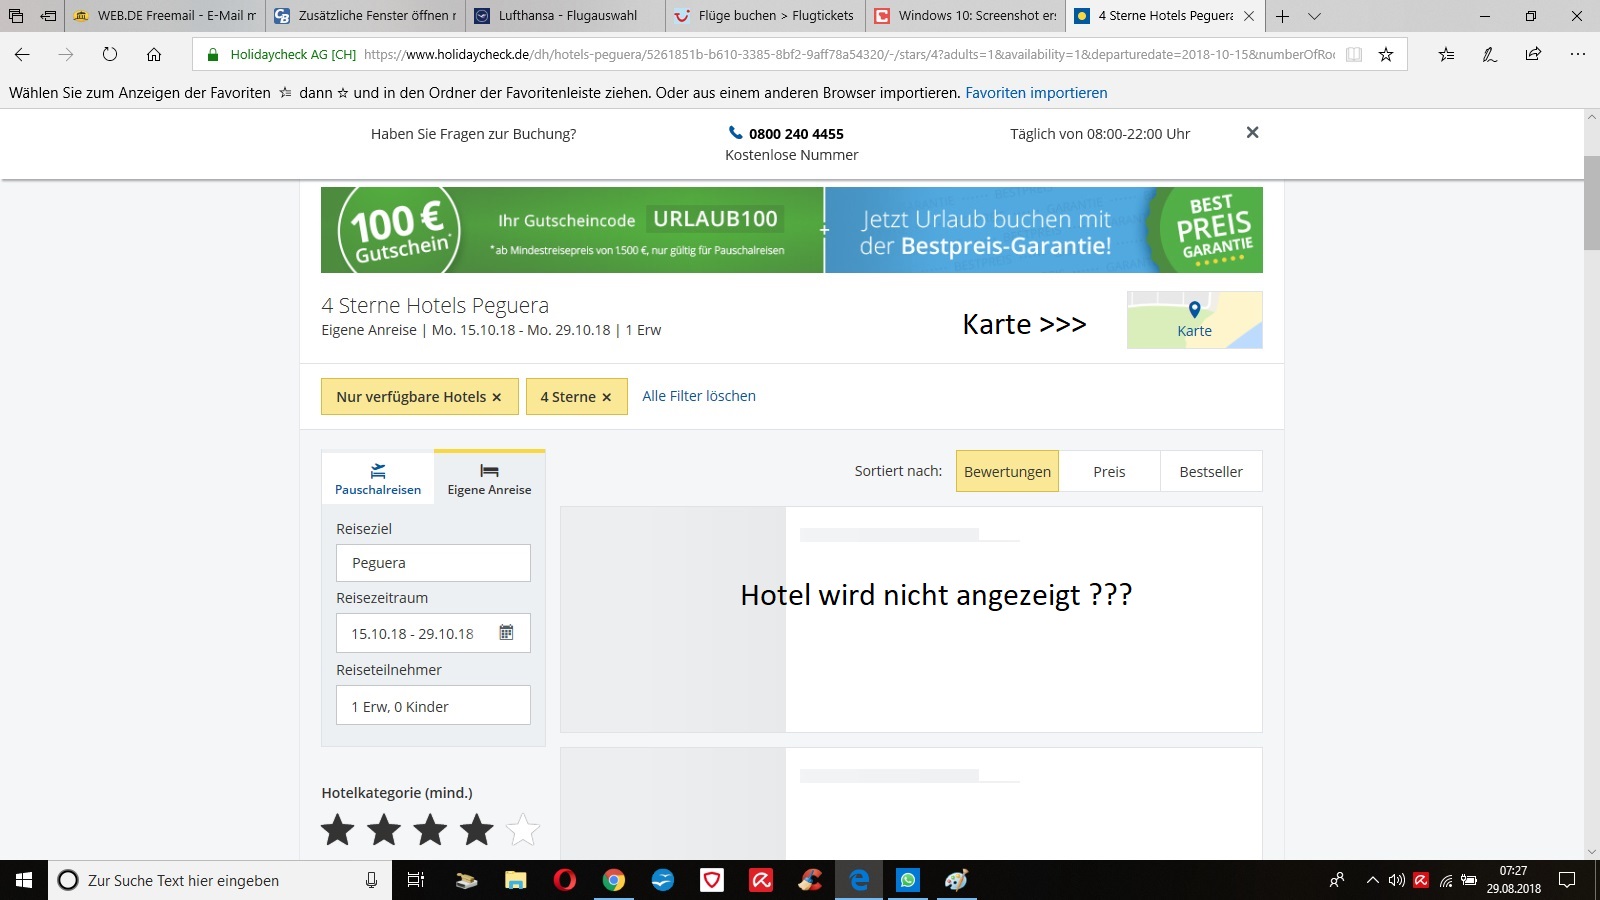This screenshot has width=1600, height=900.
Task: Click the Favoriten importieren link
Action: pos(1036,93)
